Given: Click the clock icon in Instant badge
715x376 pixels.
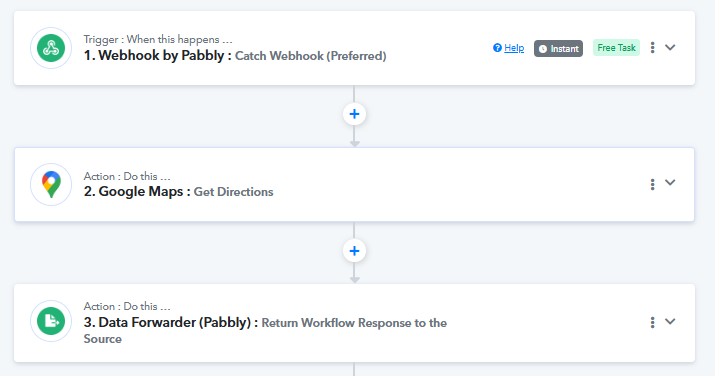Looking at the screenshot, I should pyautogui.click(x=543, y=49).
